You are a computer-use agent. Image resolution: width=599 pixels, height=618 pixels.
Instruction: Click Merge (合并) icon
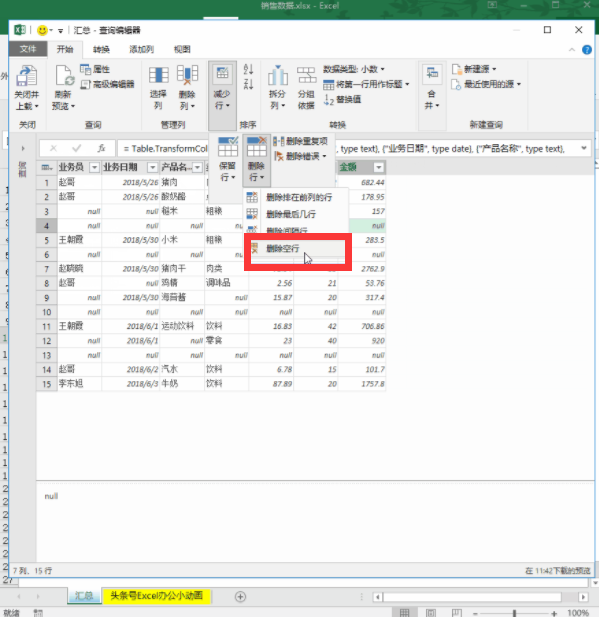coord(432,74)
